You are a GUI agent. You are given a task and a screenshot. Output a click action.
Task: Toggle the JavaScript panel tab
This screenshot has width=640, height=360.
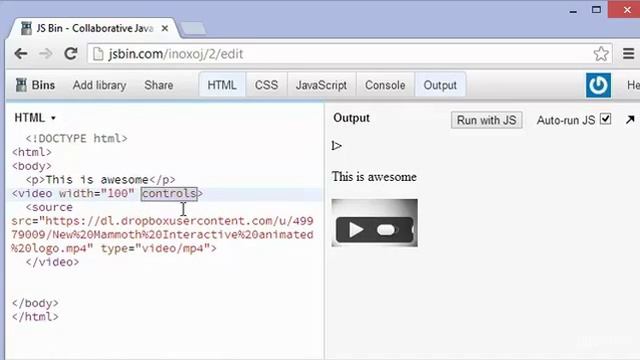tap(321, 85)
